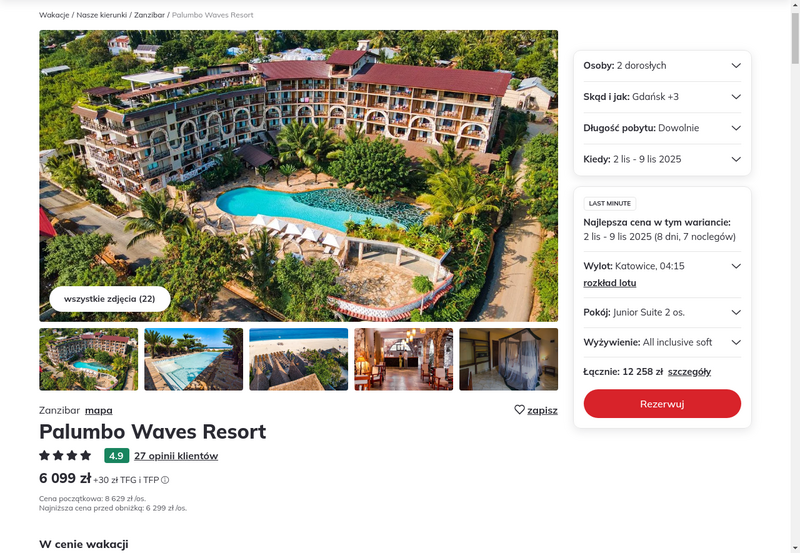This screenshot has height=553, width=800.
Task: Click the info icon next to TFG i TFP
Action: point(165,480)
